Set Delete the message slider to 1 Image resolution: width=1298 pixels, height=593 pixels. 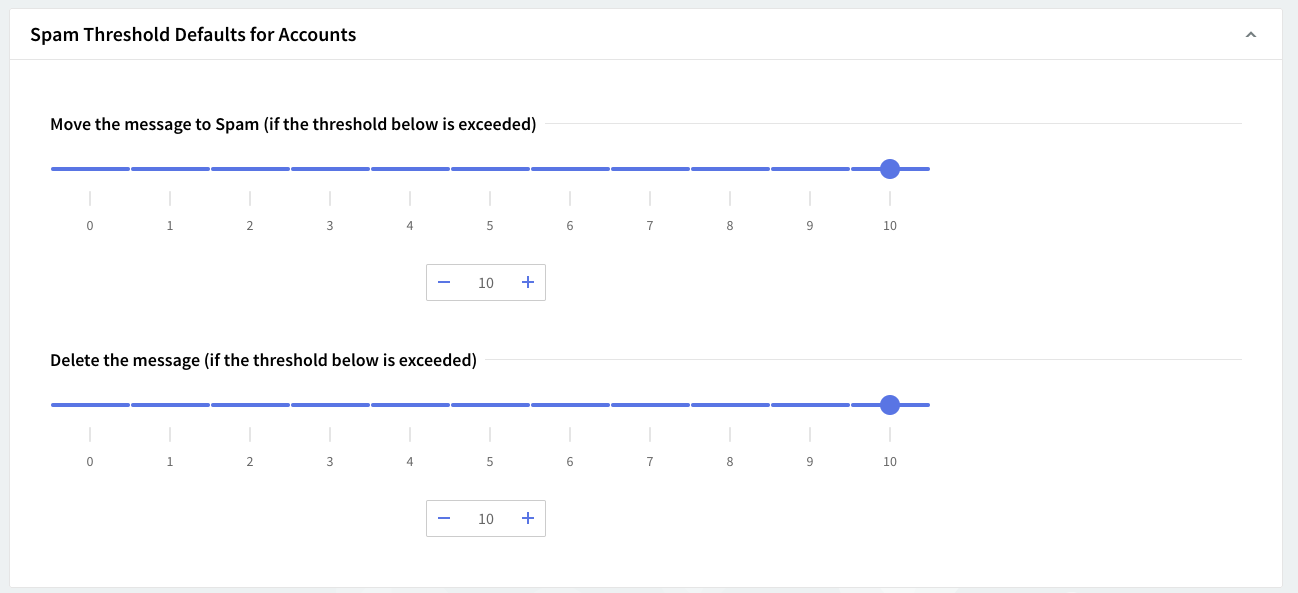[x=170, y=405]
